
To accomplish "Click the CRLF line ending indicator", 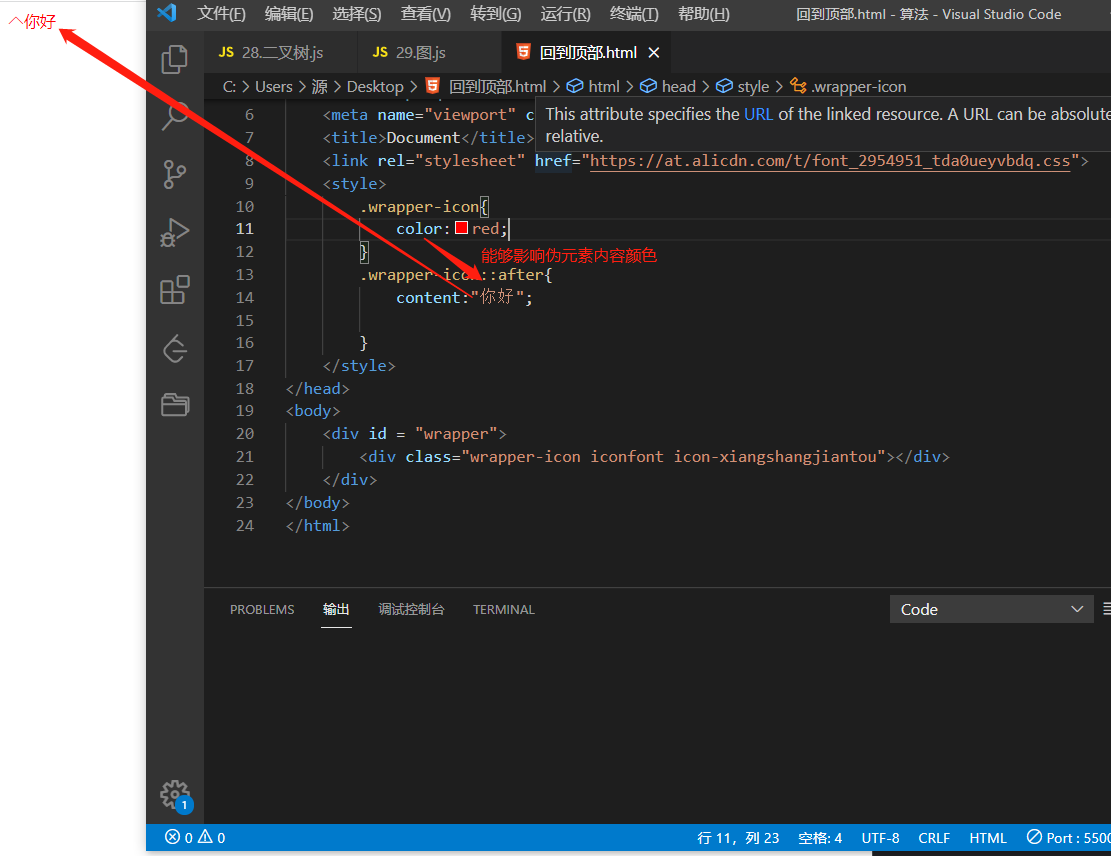I will (x=934, y=838).
